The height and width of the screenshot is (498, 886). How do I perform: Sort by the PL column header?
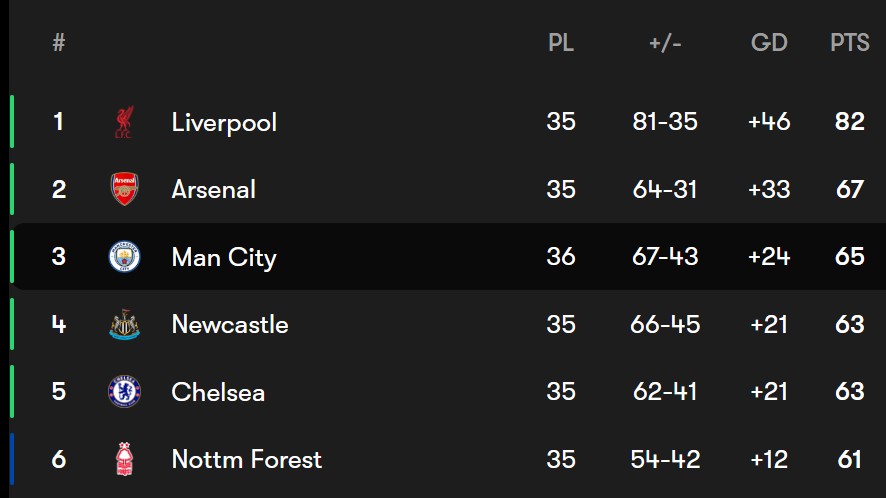pyautogui.click(x=561, y=42)
